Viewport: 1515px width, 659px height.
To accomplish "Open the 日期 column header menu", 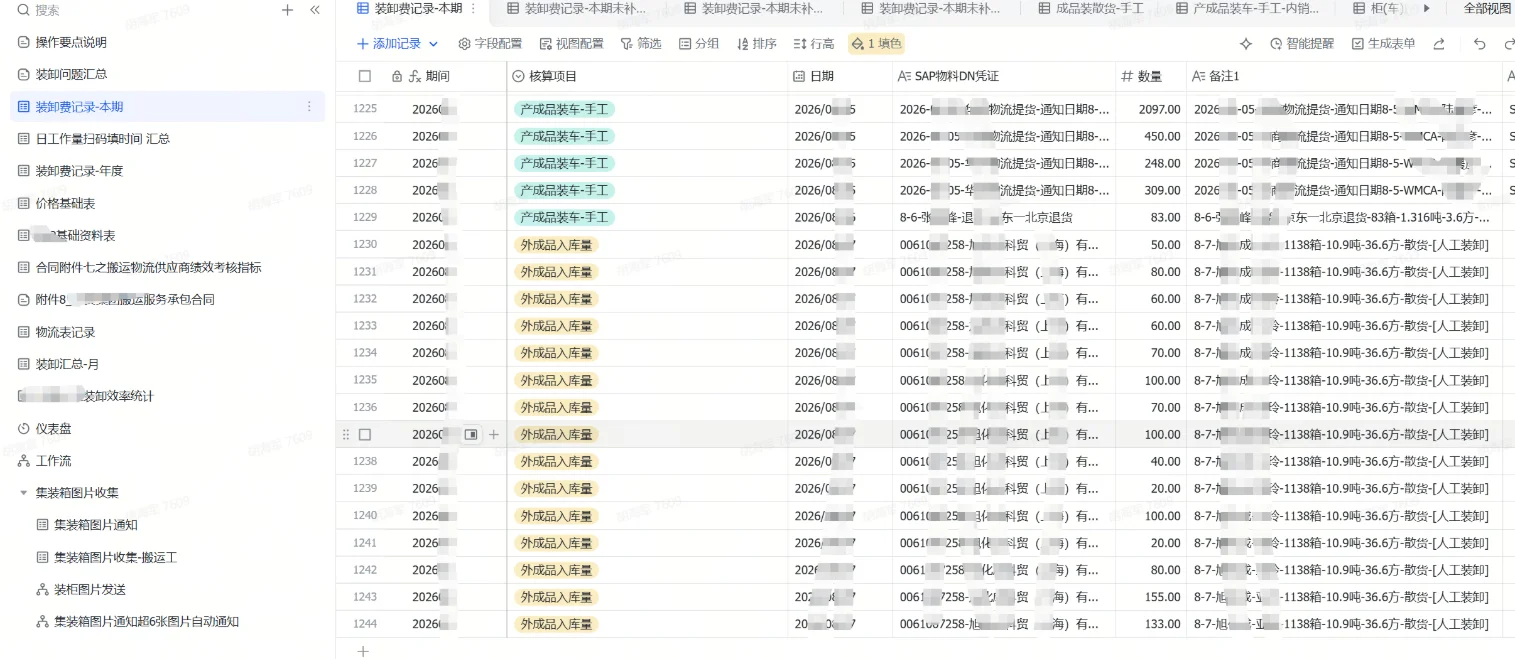I will click(x=840, y=76).
